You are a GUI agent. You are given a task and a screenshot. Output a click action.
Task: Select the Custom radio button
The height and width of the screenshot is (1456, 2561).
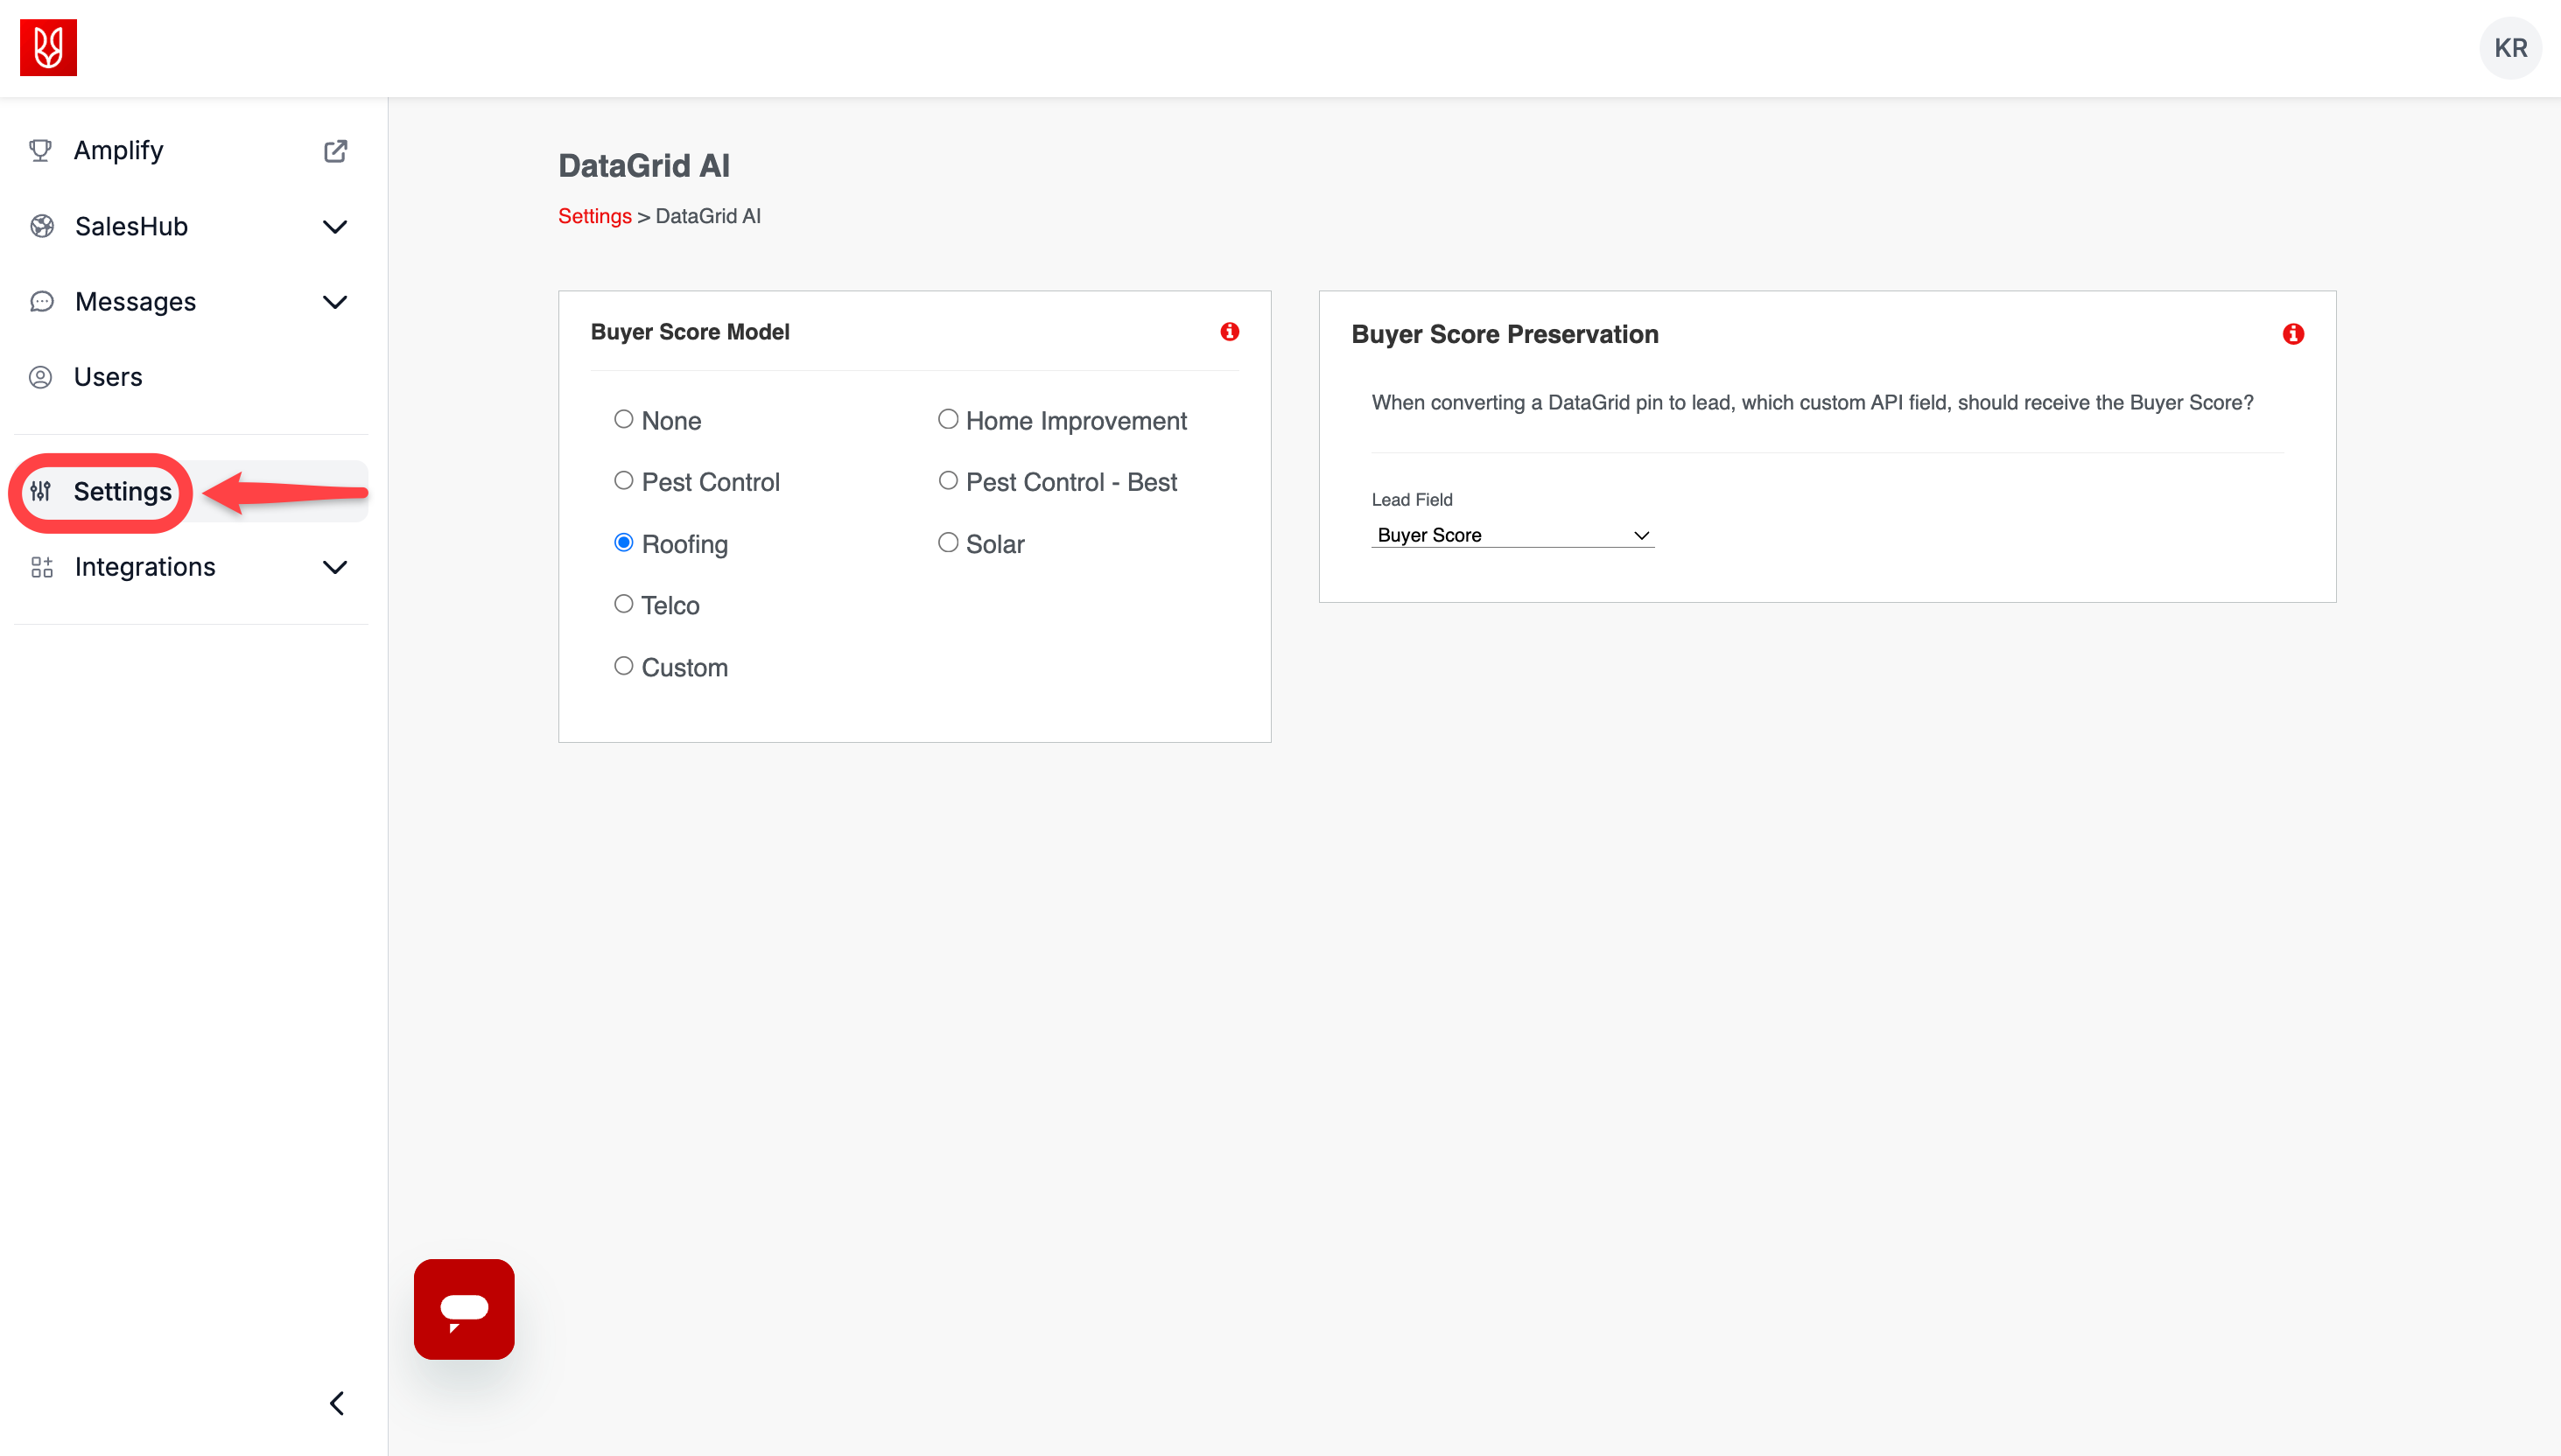pyautogui.click(x=624, y=666)
